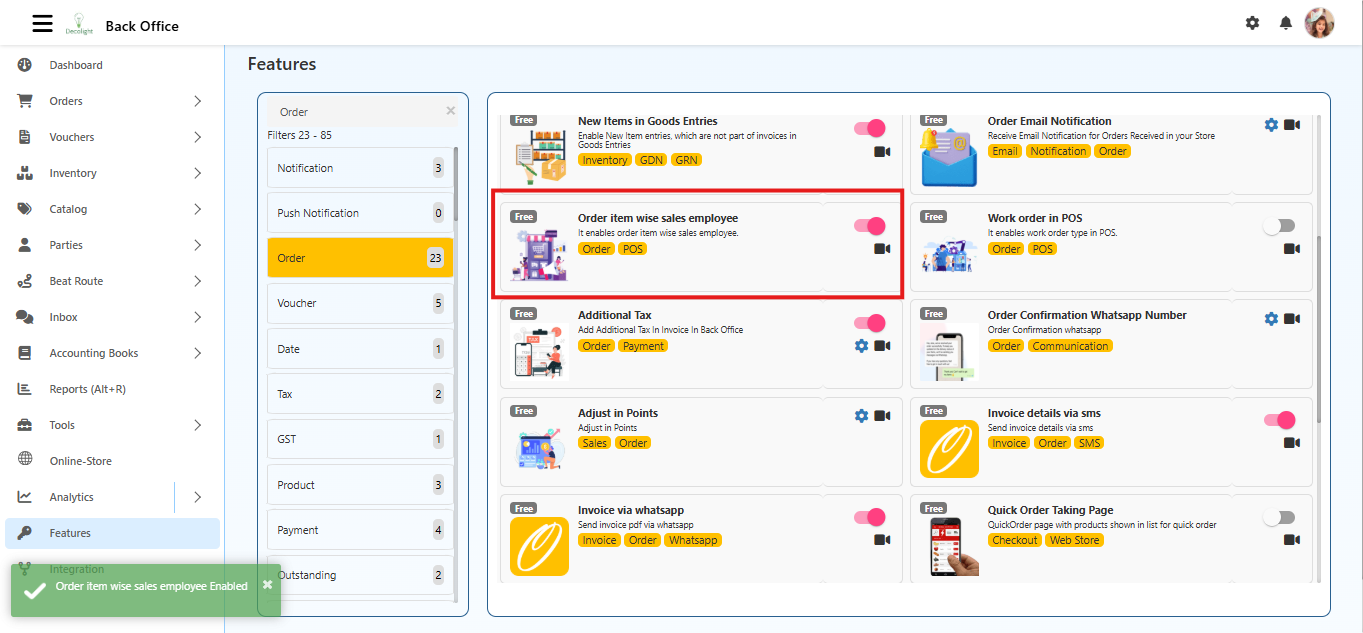1363x633 pixels.
Task: Disable Order item wise sales employee toggle
Action: (x=870, y=226)
